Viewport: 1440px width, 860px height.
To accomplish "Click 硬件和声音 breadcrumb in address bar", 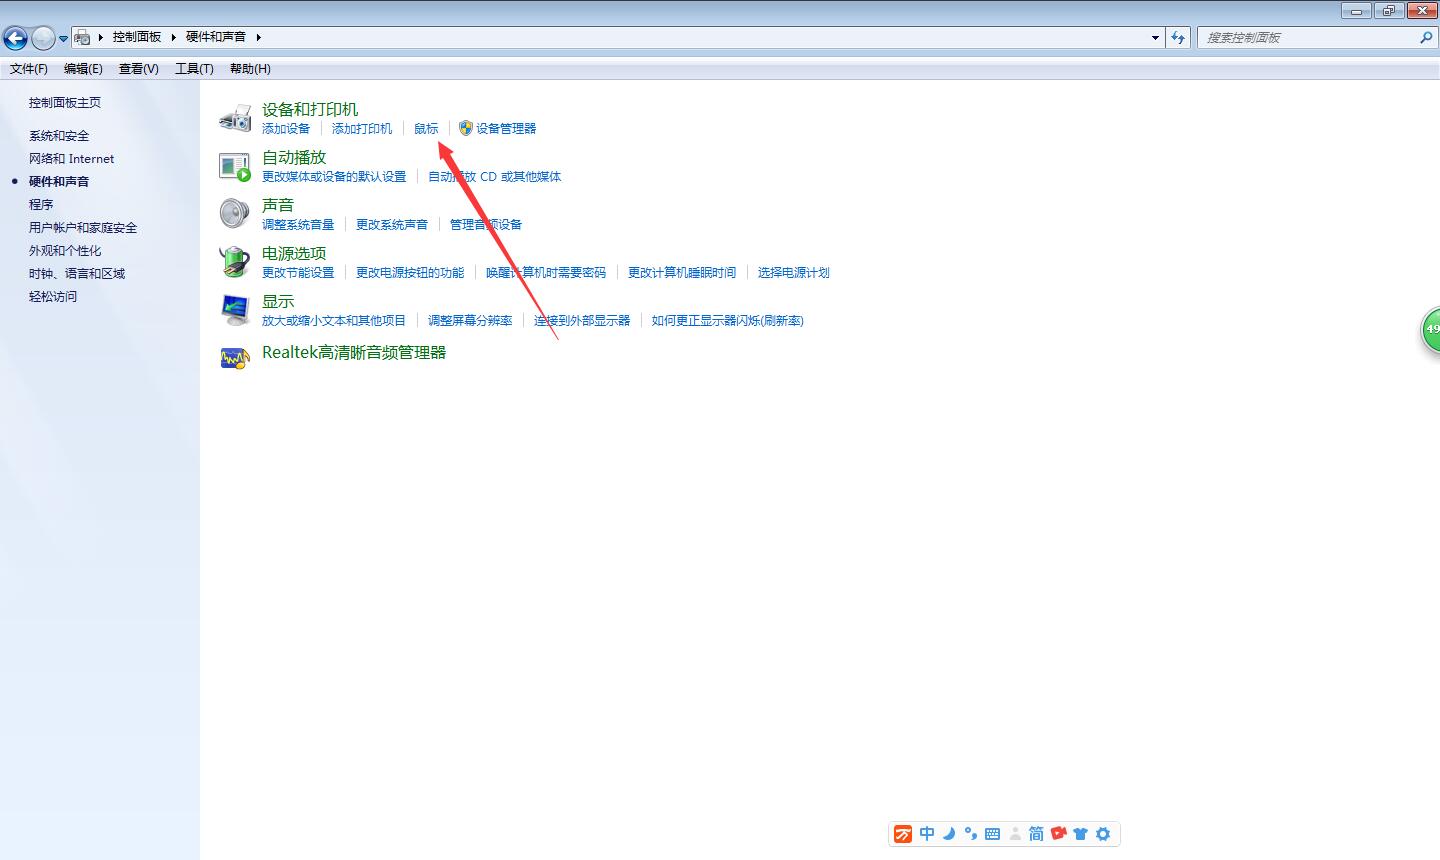I will pyautogui.click(x=216, y=37).
